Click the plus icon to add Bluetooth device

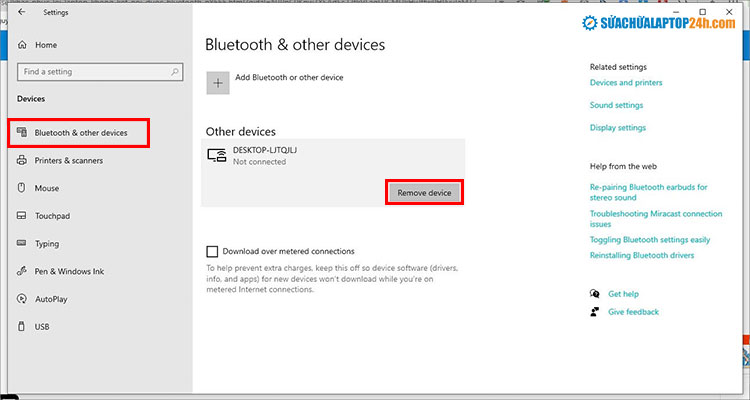[218, 83]
